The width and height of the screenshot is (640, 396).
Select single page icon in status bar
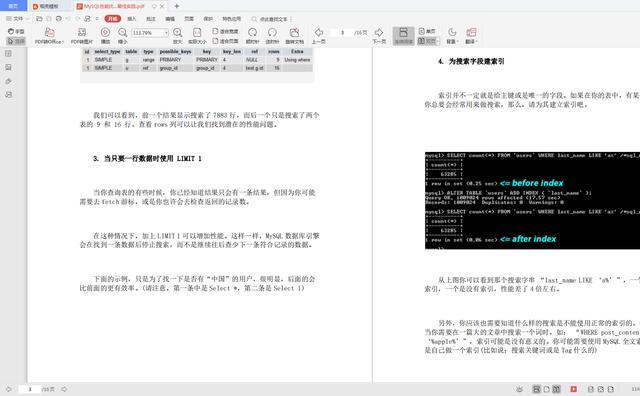(547, 389)
